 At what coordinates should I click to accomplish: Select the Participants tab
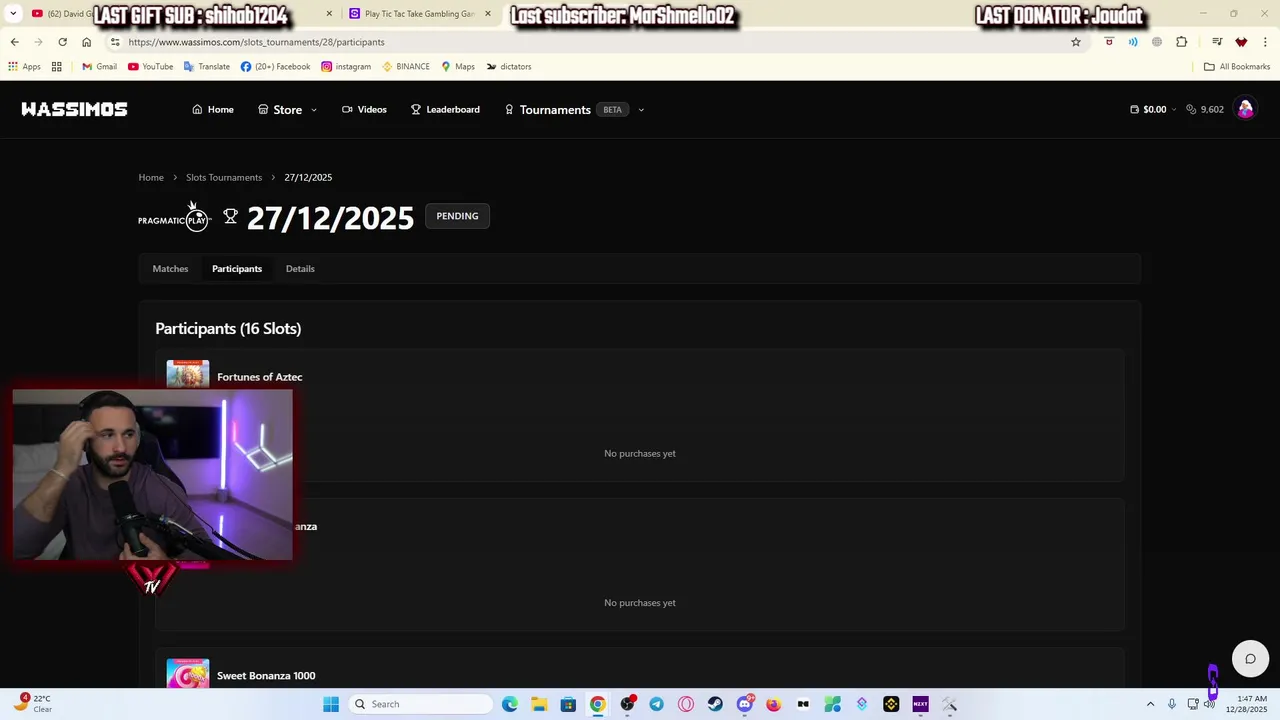pyautogui.click(x=237, y=268)
